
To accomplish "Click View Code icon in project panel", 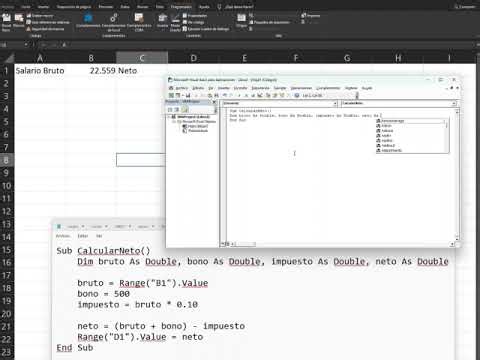I will click(x=170, y=109).
